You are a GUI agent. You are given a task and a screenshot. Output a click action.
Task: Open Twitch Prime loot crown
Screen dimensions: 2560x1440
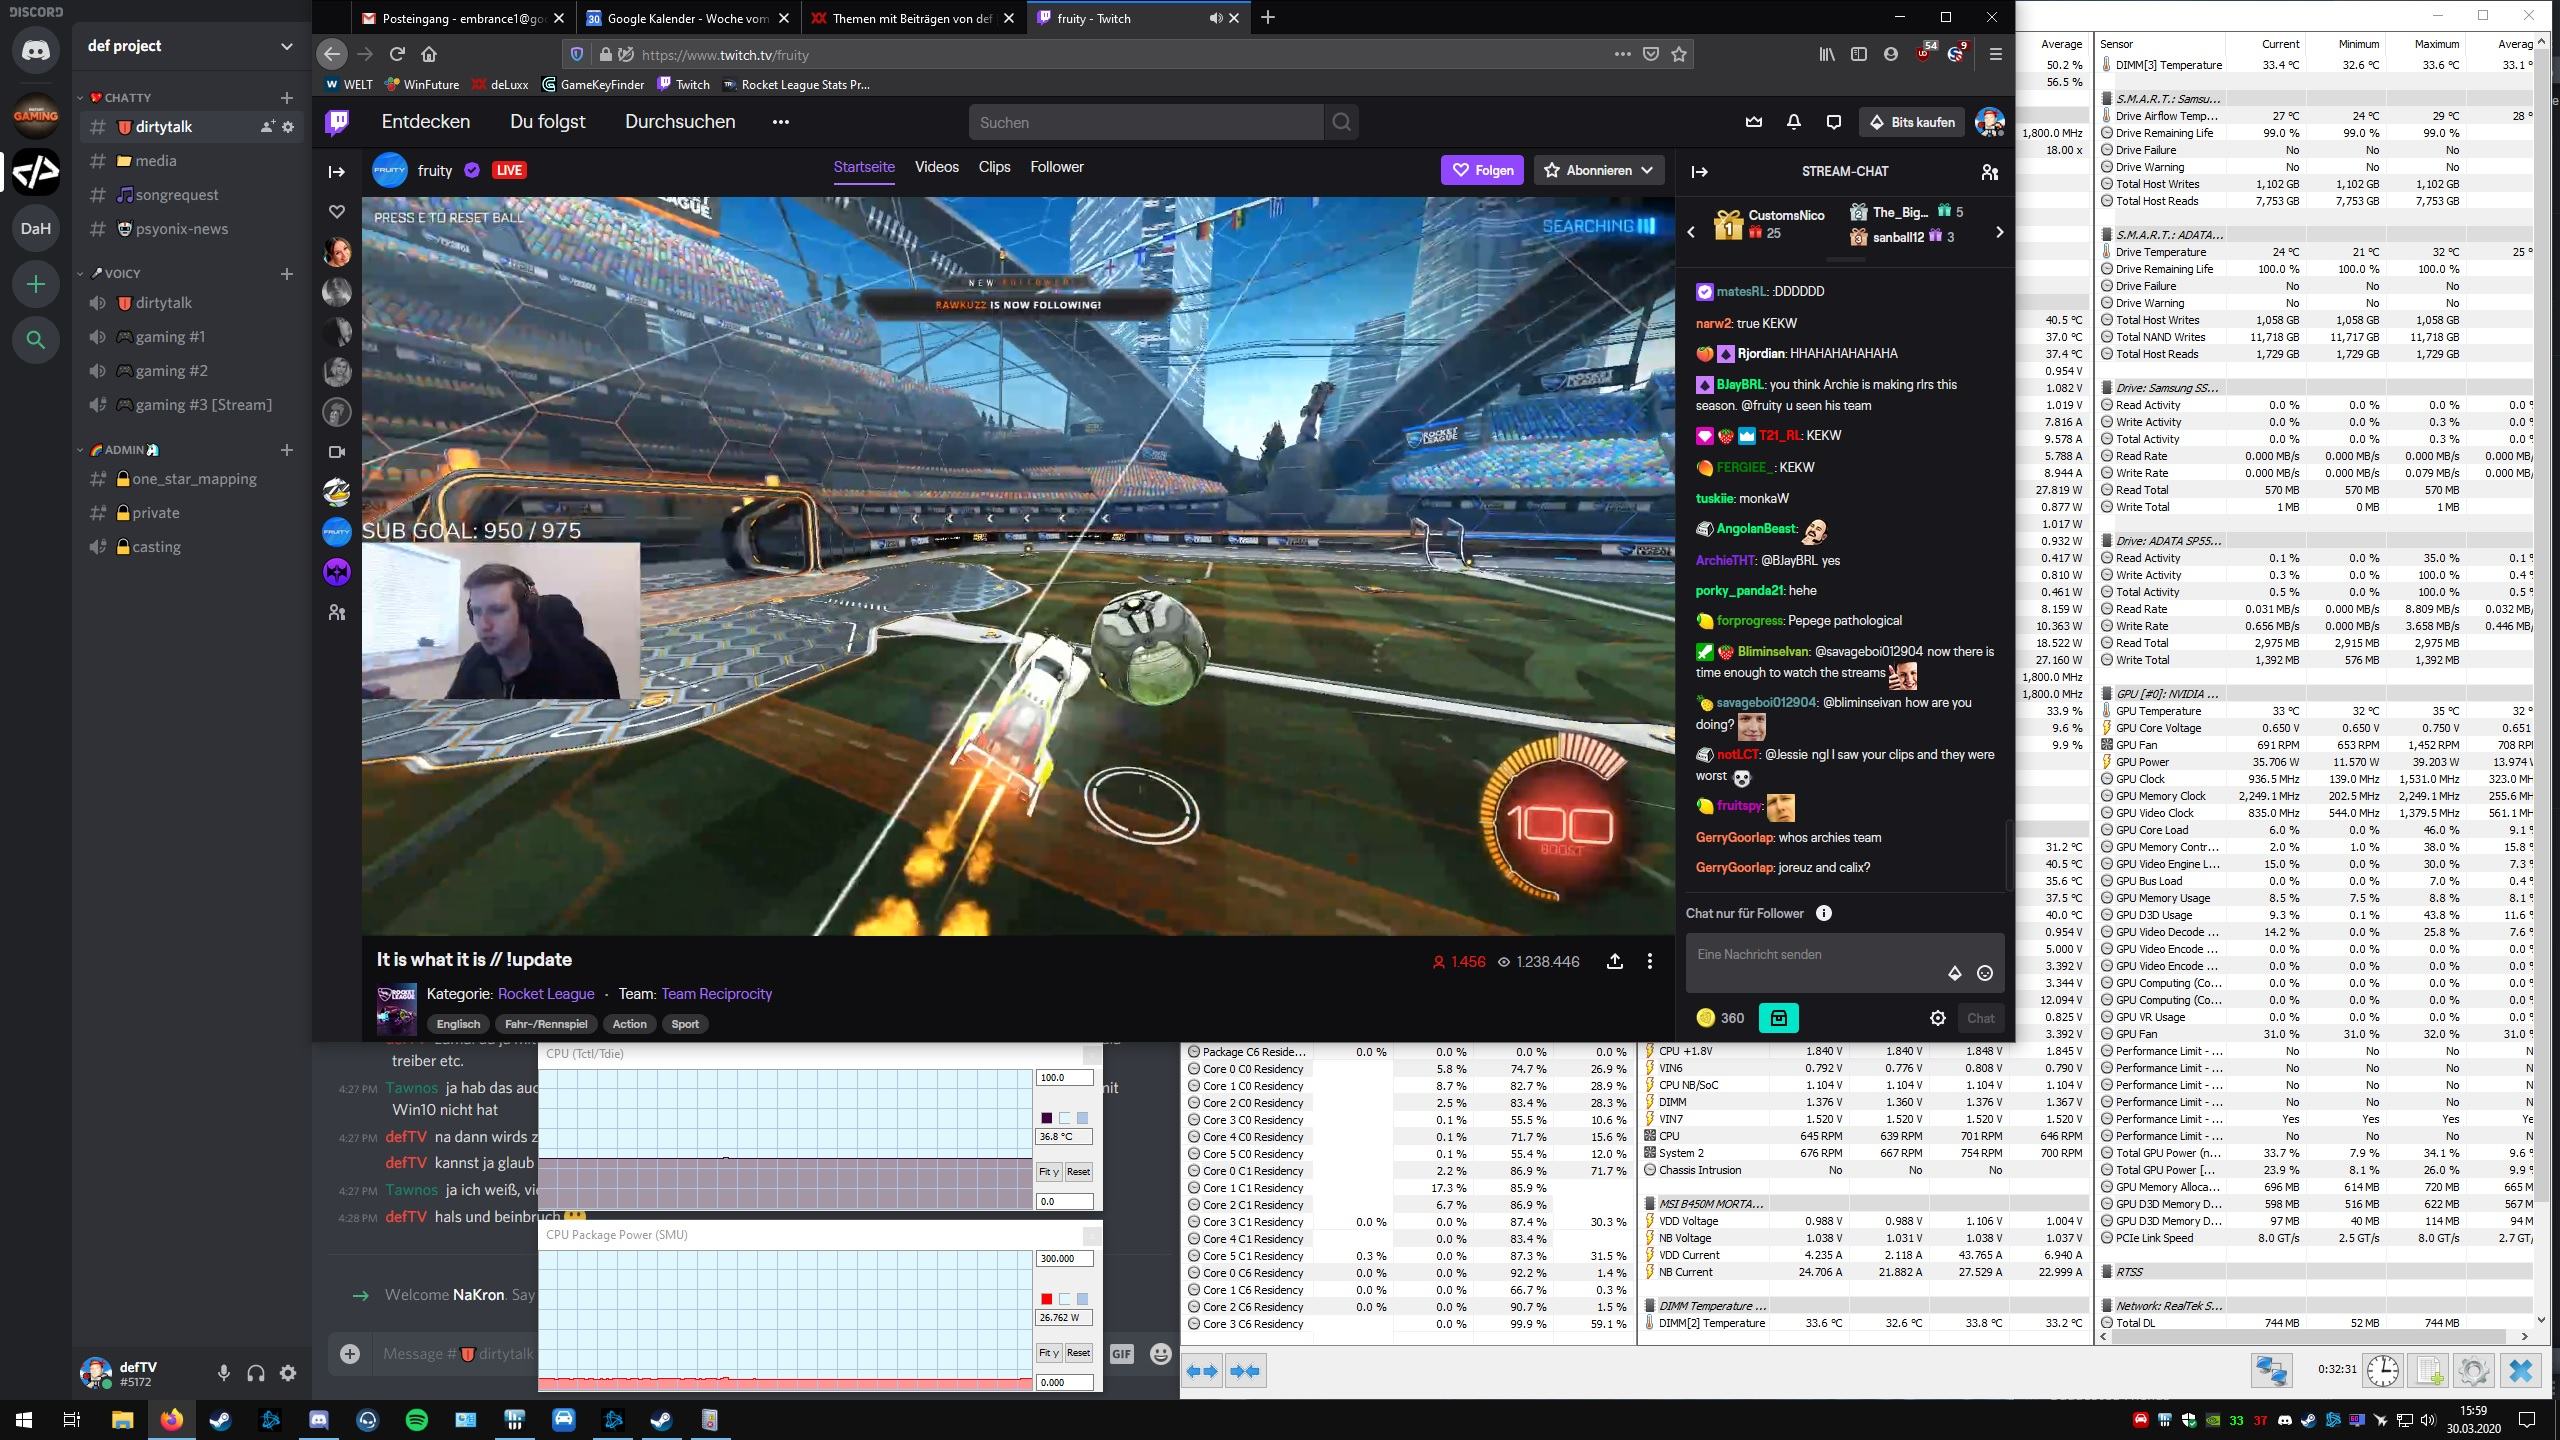[x=1753, y=122]
